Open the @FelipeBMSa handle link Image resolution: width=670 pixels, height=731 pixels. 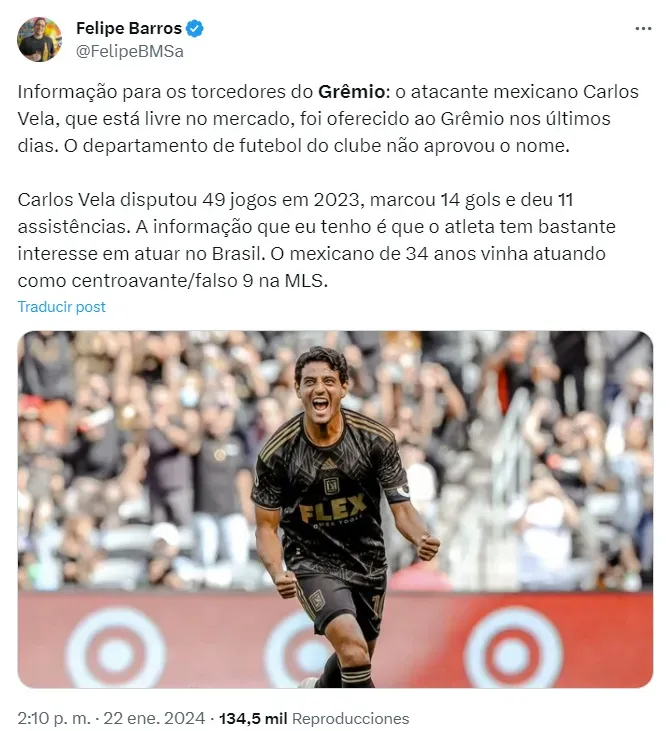[130, 51]
